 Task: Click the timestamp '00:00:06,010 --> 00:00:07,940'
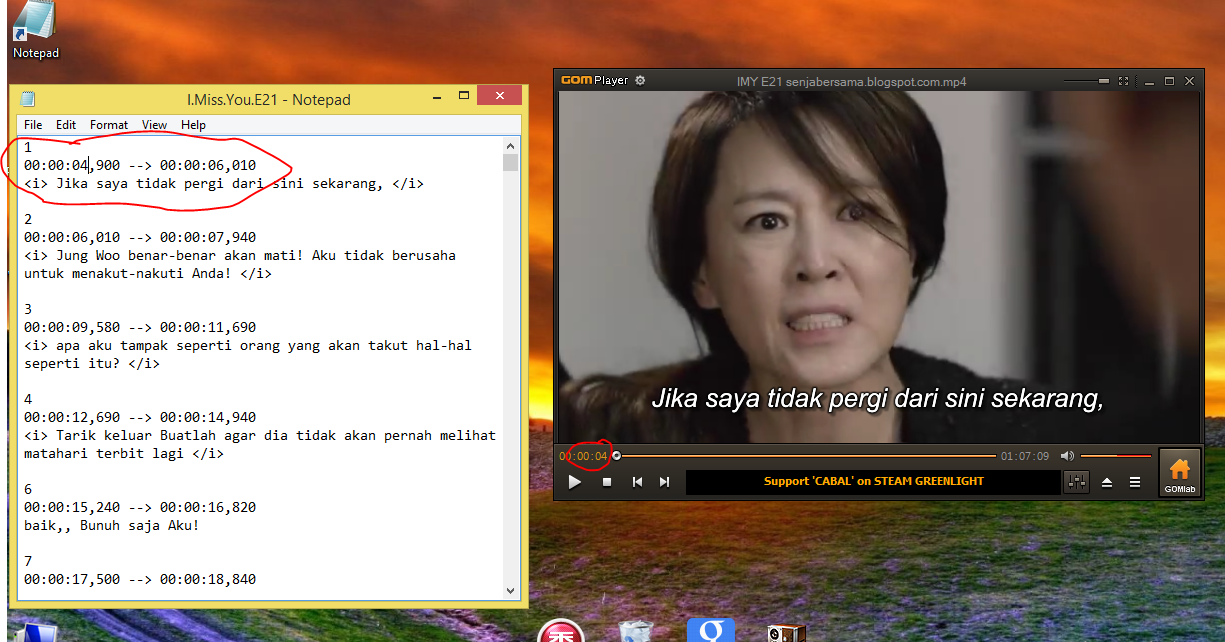point(140,237)
